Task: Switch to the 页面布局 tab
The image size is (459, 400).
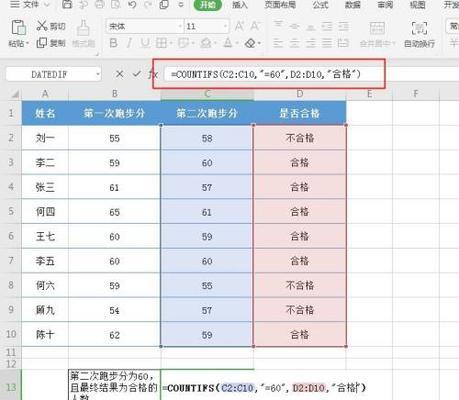Action: (280, 5)
